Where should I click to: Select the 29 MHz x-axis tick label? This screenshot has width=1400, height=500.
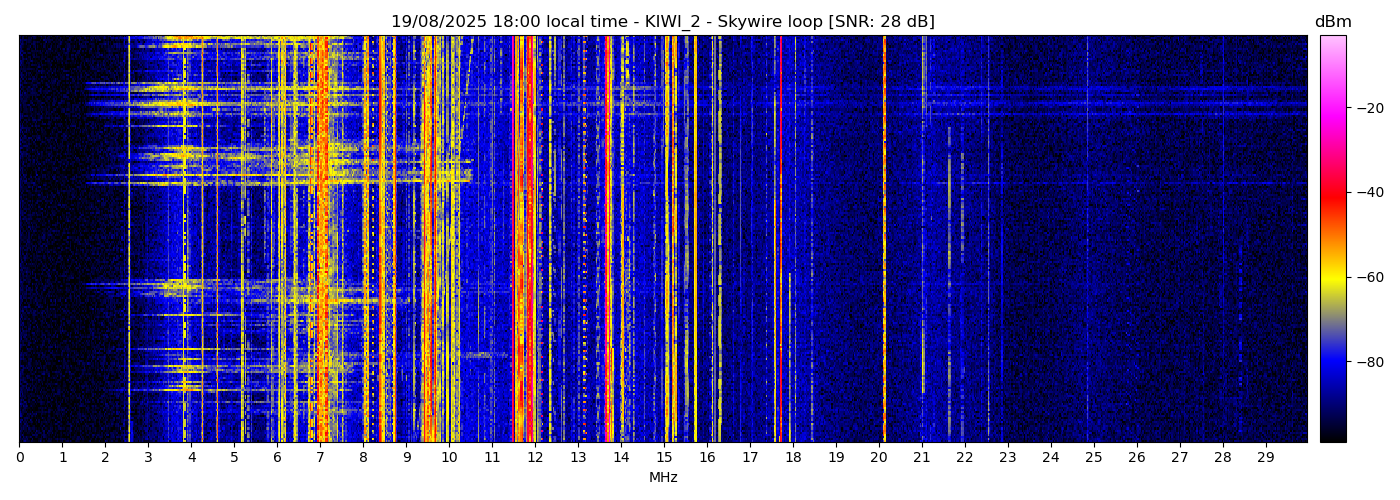pyautogui.click(x=1265, y=458)
